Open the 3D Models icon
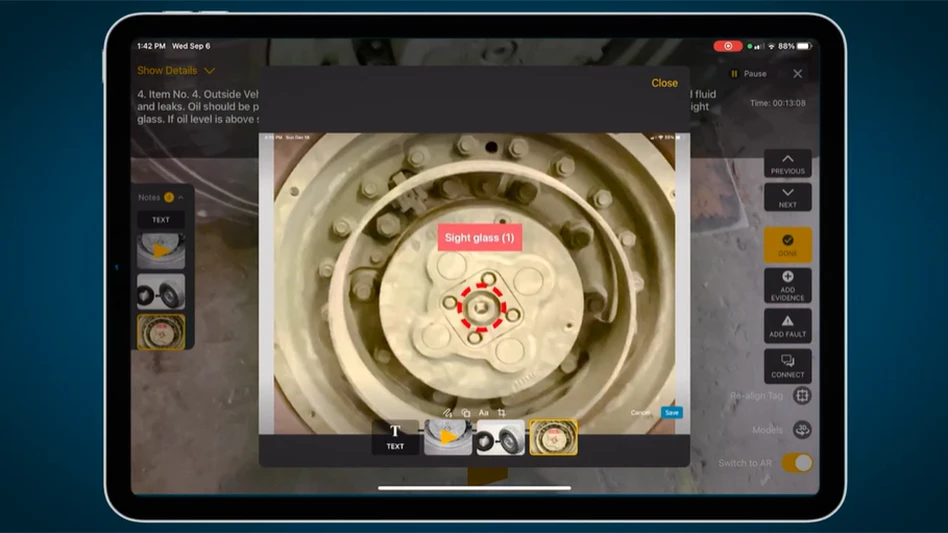The height and width of the screenshot is (533, 948). [x=802, y=430]
